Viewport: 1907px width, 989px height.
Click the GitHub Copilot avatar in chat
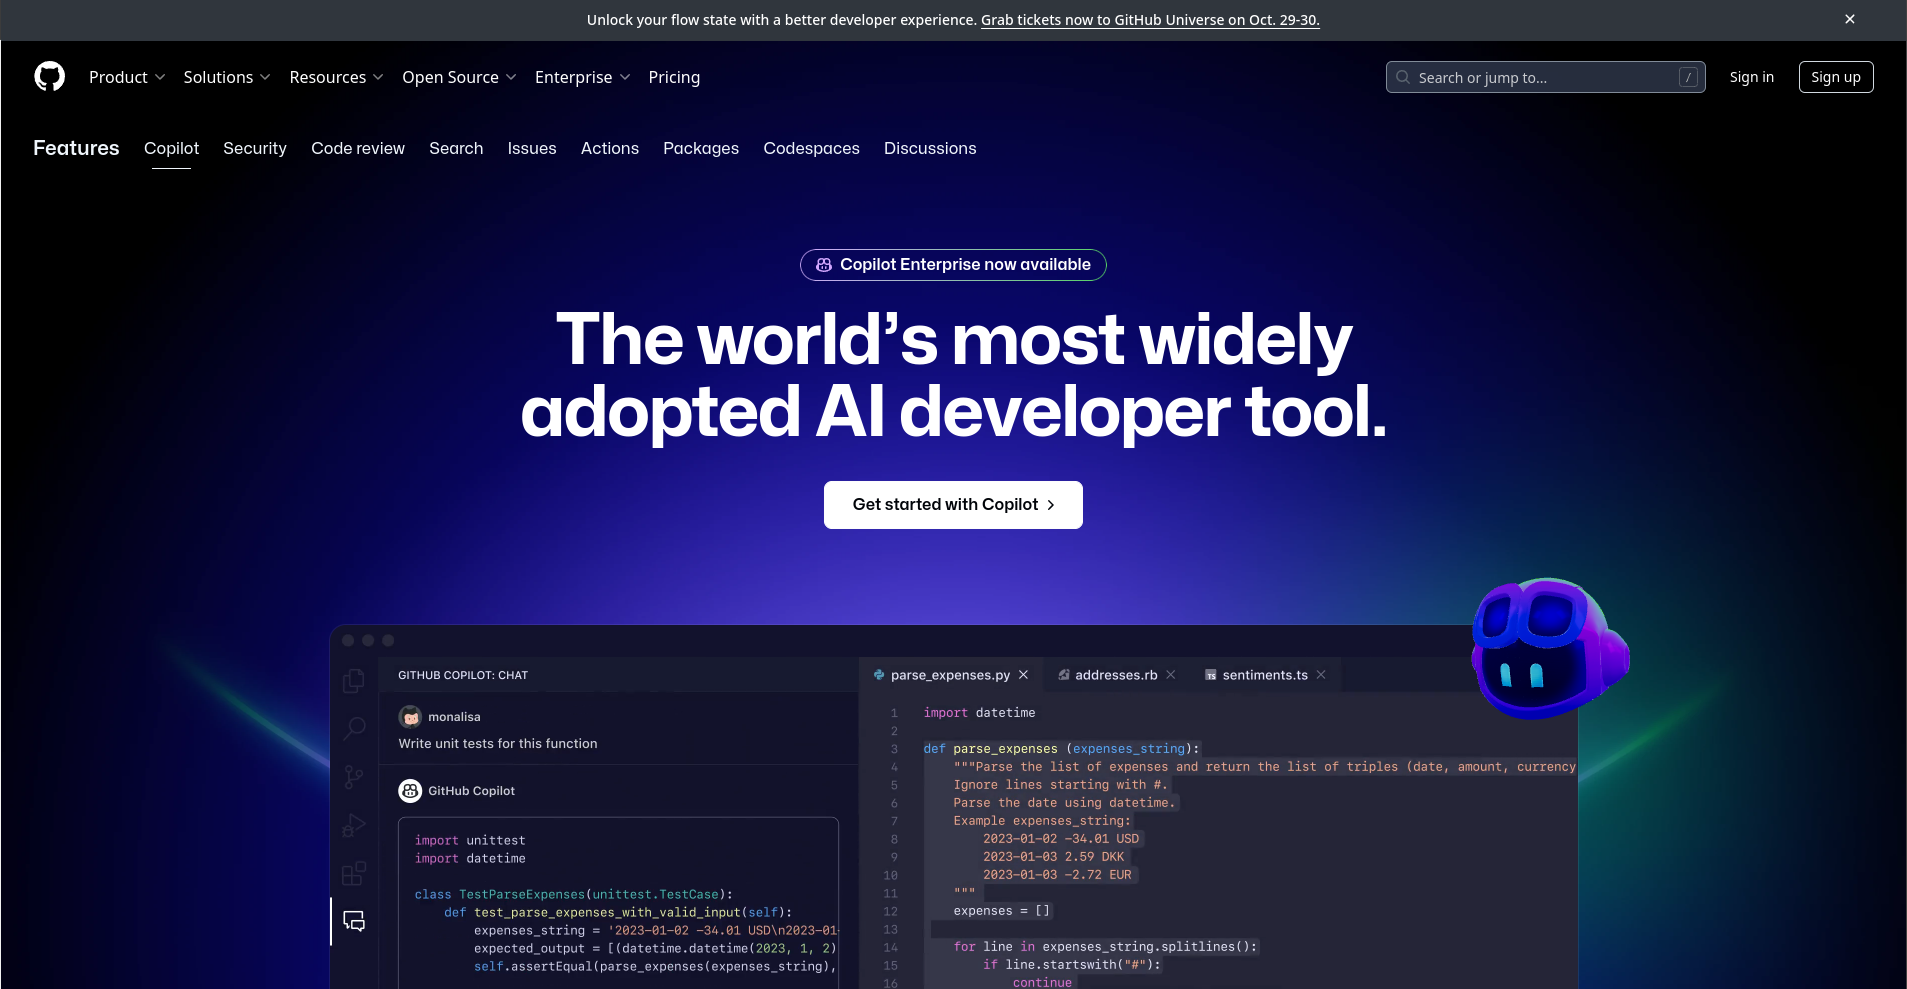[x=410, y=791]
